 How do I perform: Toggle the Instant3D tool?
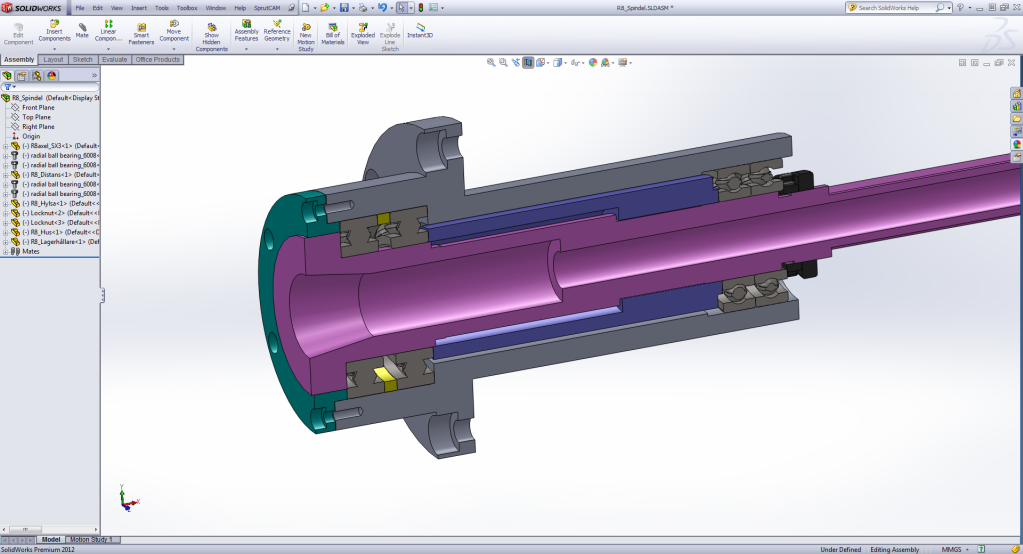click(x=420, y=31)
